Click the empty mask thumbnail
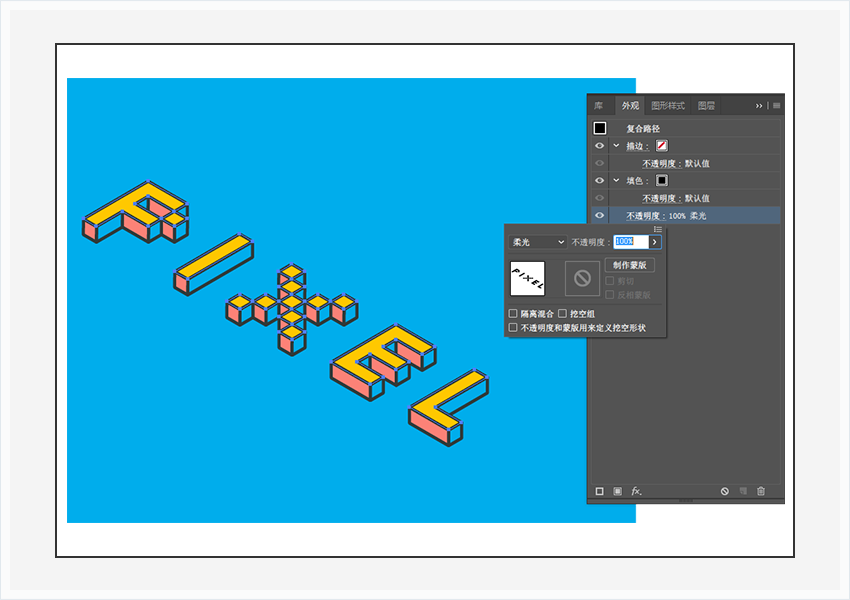Screen dimensions: 850x600 tap(582, 279)
